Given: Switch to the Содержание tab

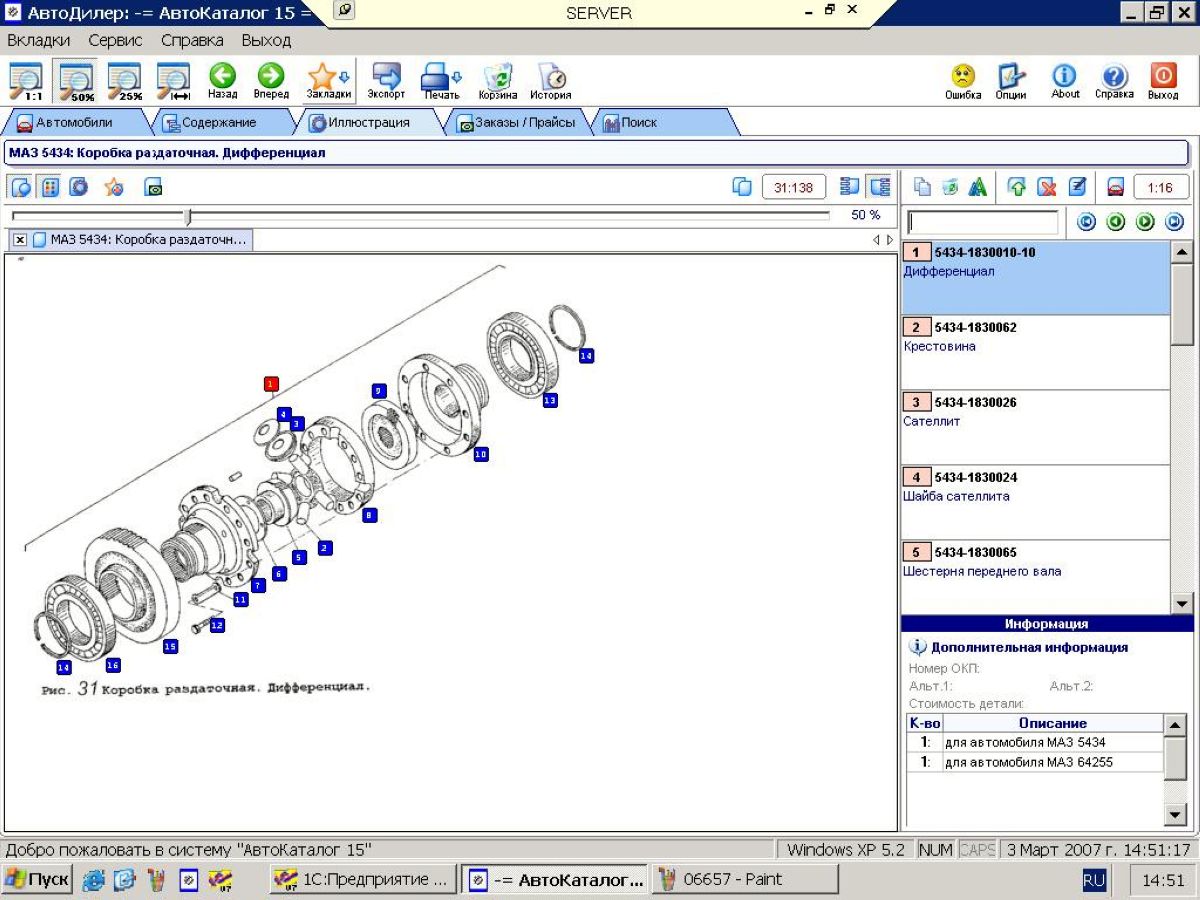Looking at the screenshot, I should [x=218, y=122].
